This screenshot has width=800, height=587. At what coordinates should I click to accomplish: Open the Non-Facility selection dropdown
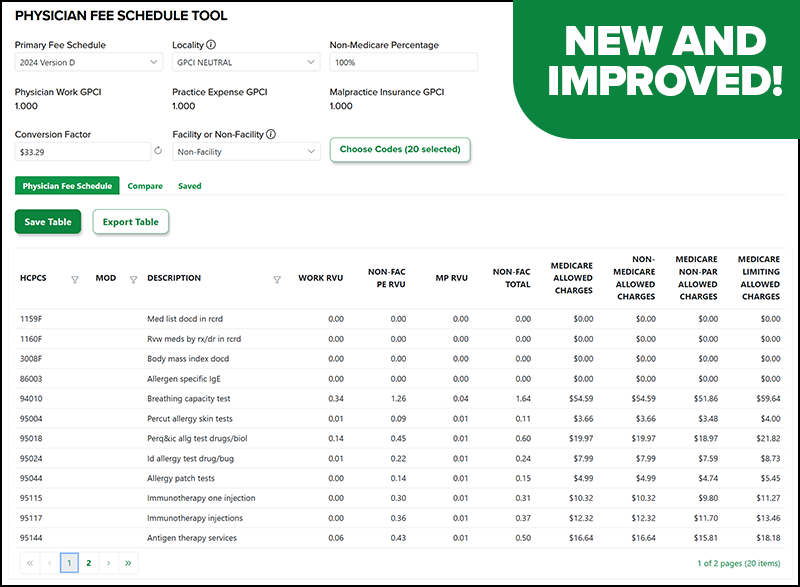click(246, 151)
